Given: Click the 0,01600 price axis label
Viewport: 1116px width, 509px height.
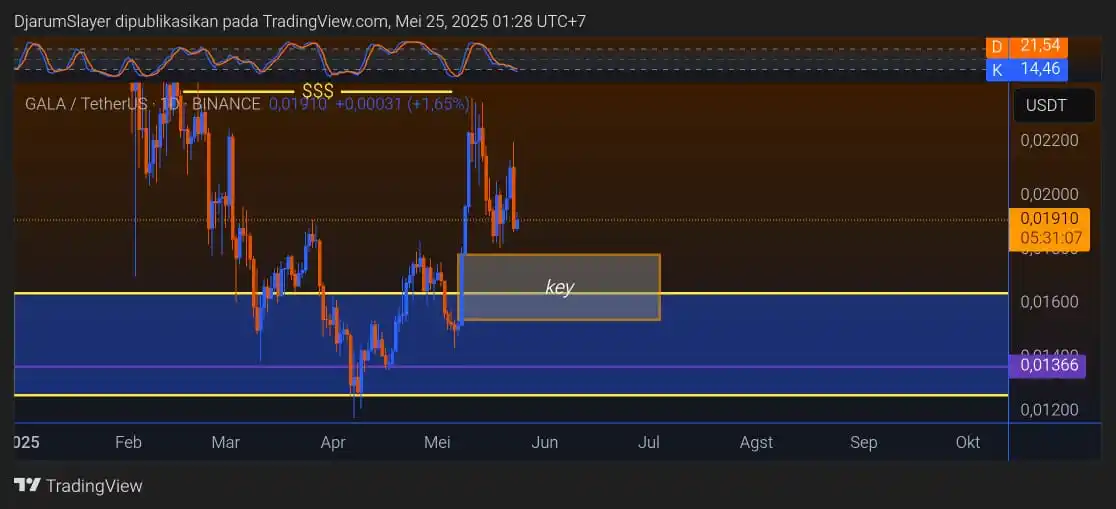Looking at the screenshot, I should tap(1049, 302).
